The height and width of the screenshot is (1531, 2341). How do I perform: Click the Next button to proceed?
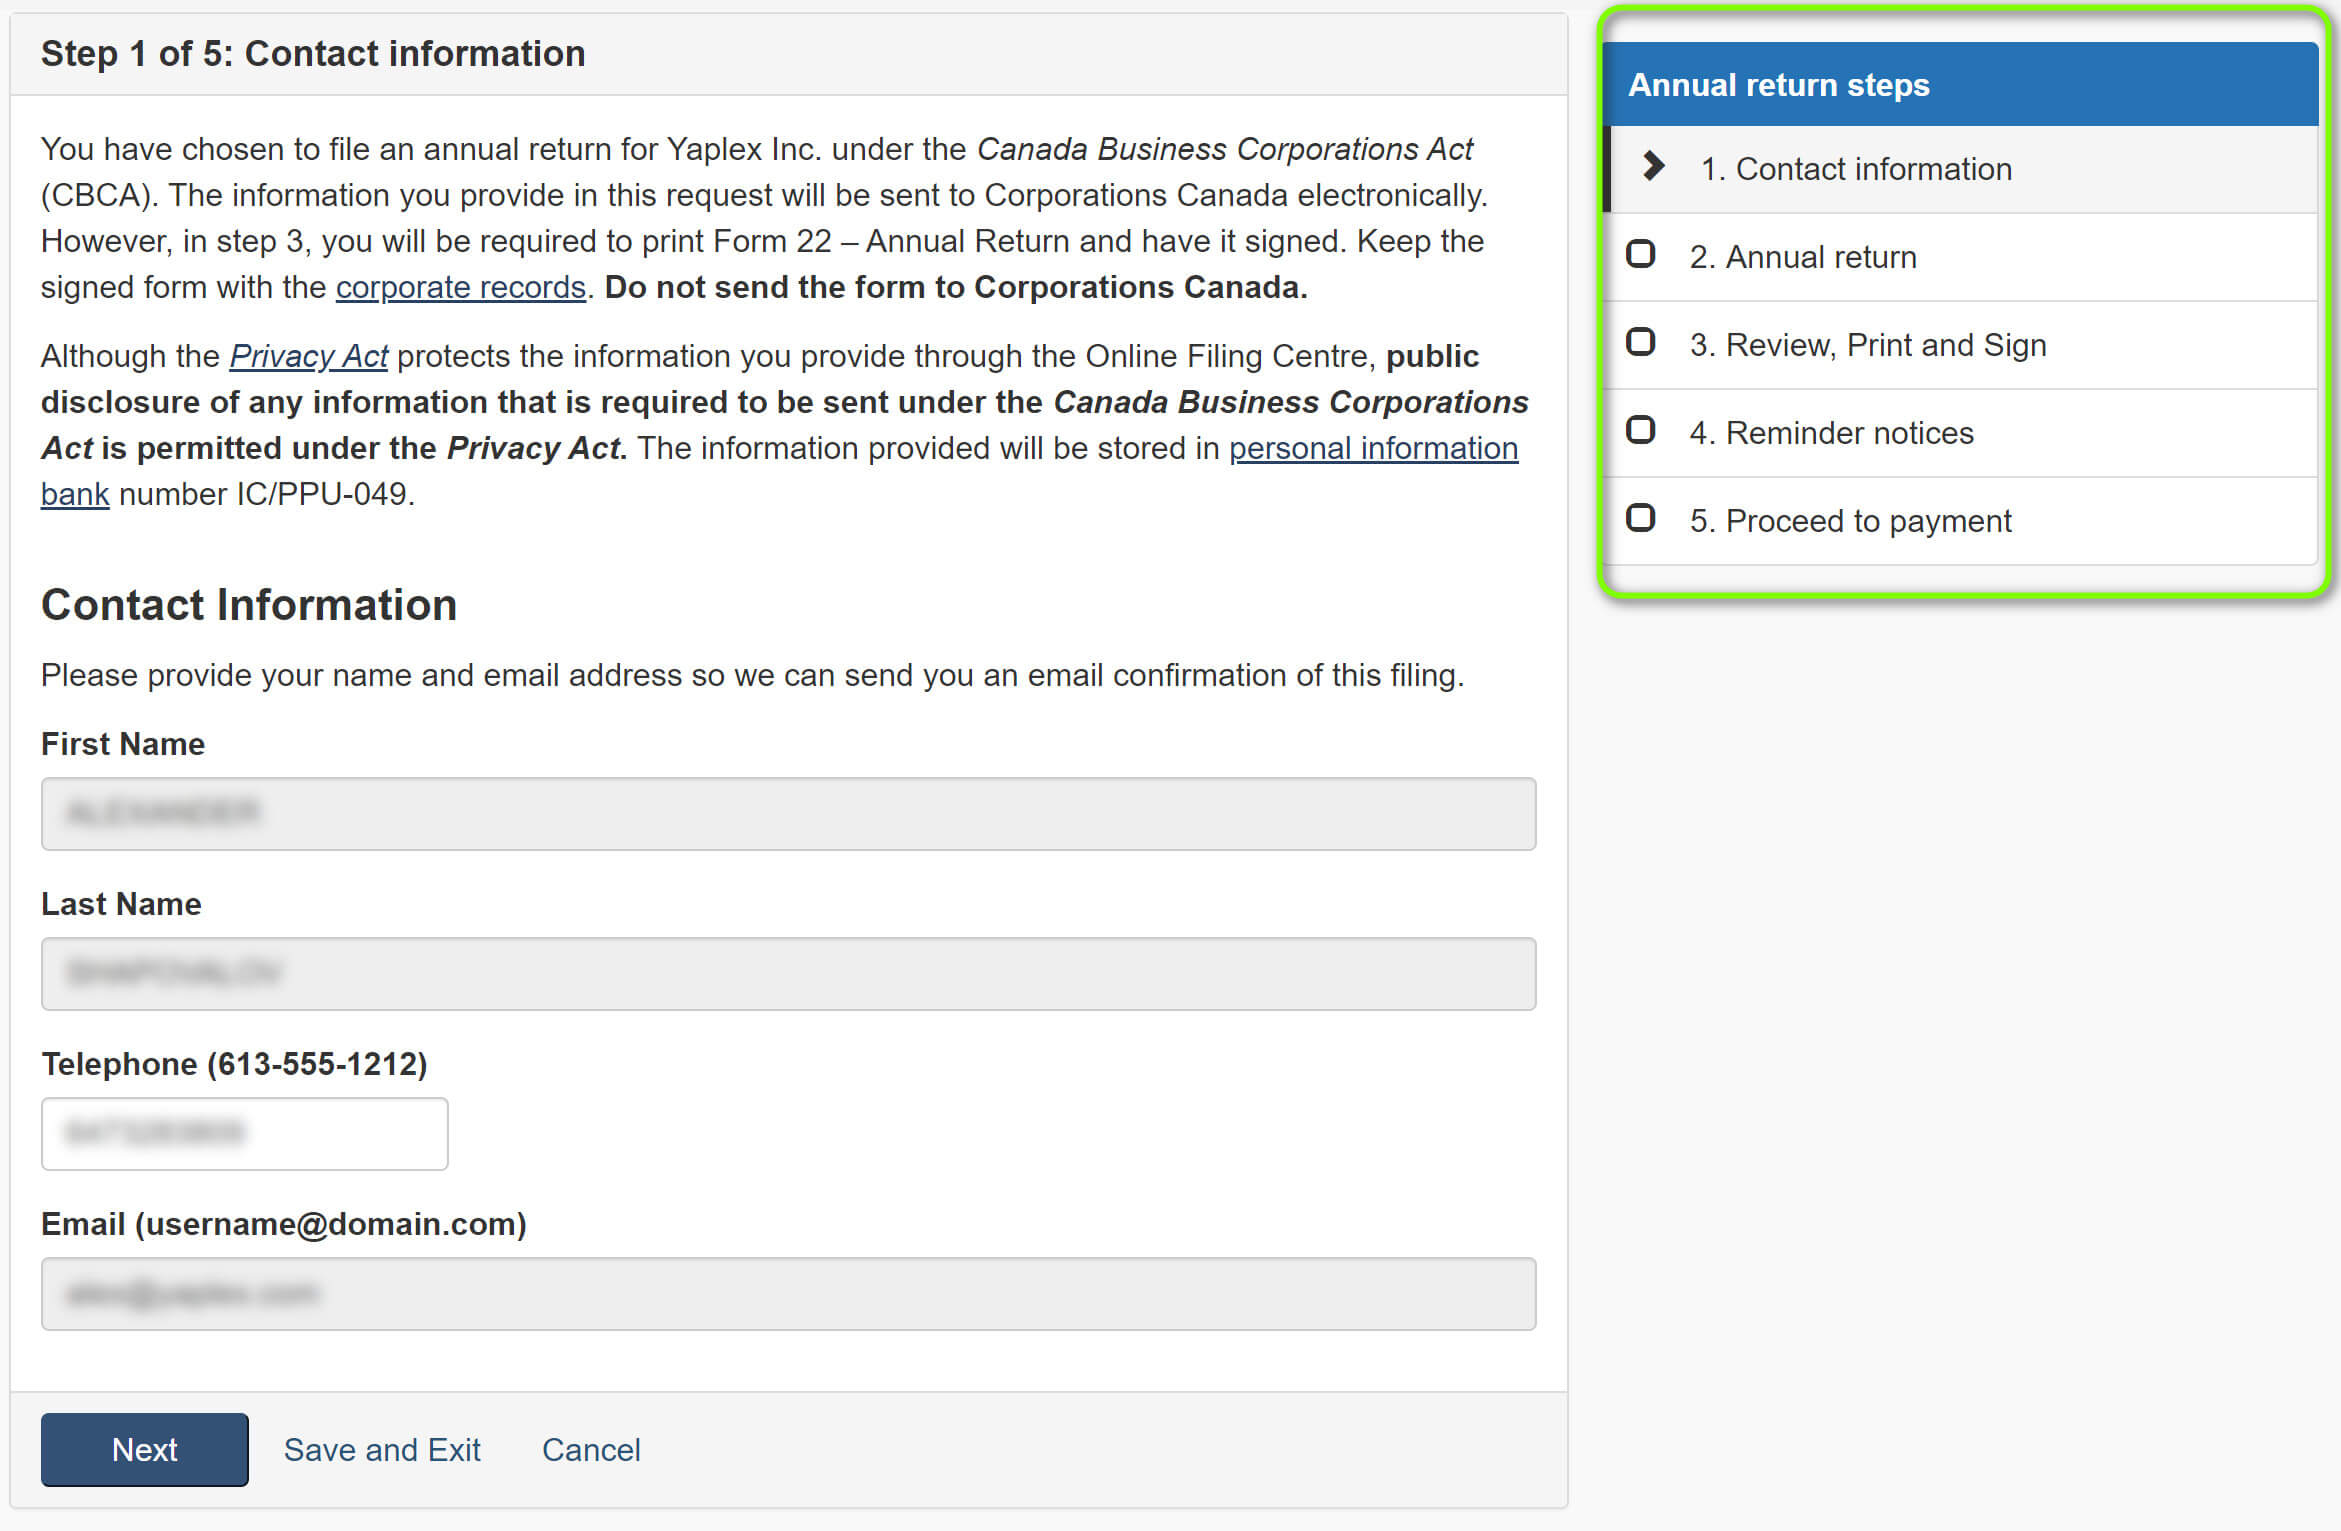(x=145, y=1449)
